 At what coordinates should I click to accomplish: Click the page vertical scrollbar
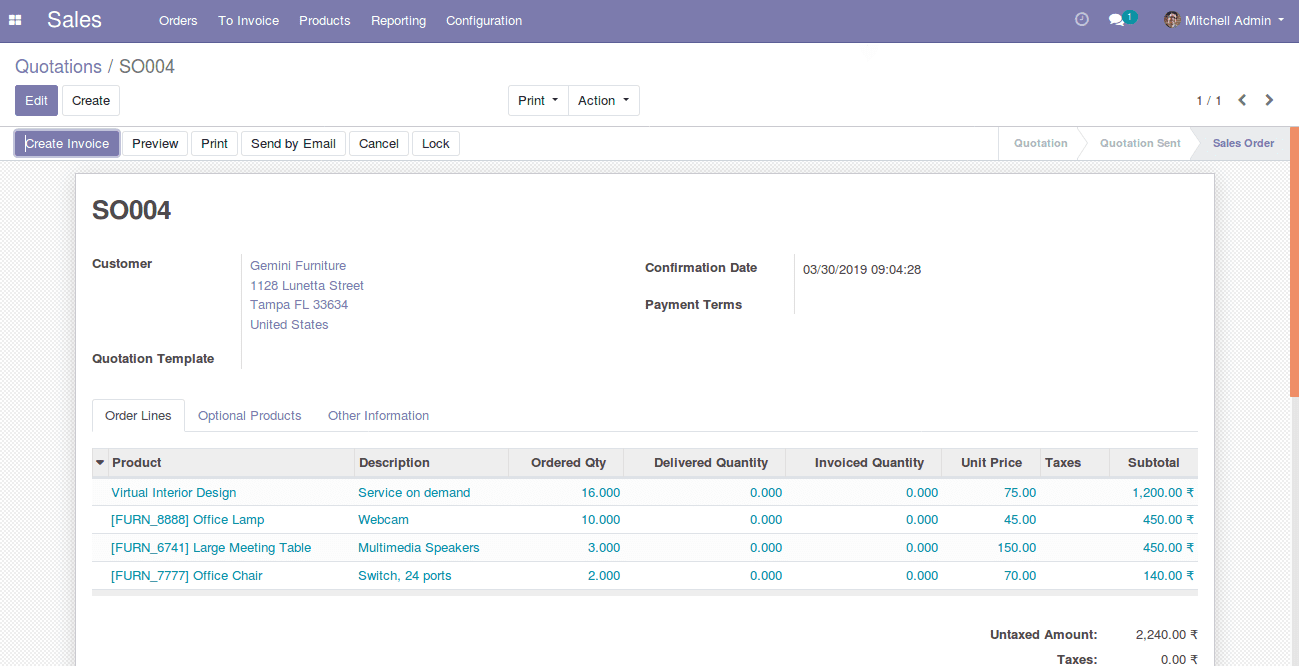coord(1294,262)
